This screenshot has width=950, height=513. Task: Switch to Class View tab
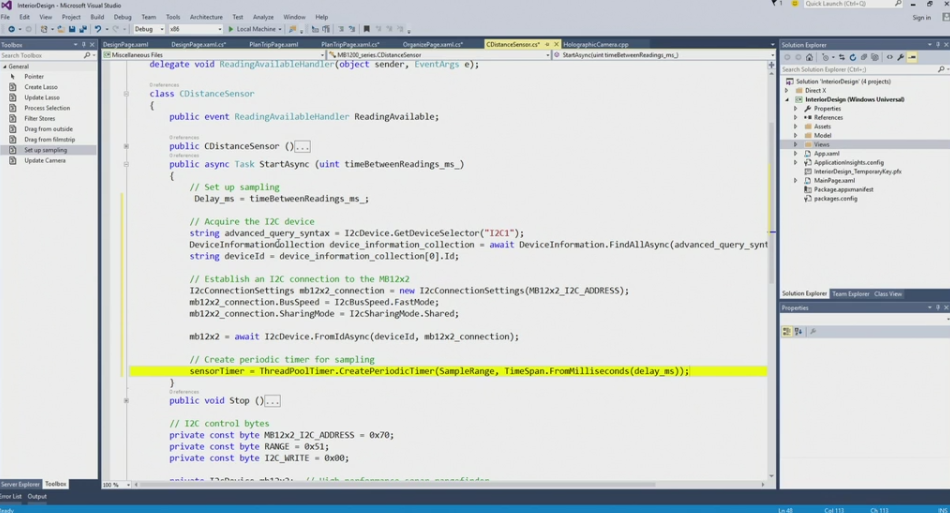[888, 294]
